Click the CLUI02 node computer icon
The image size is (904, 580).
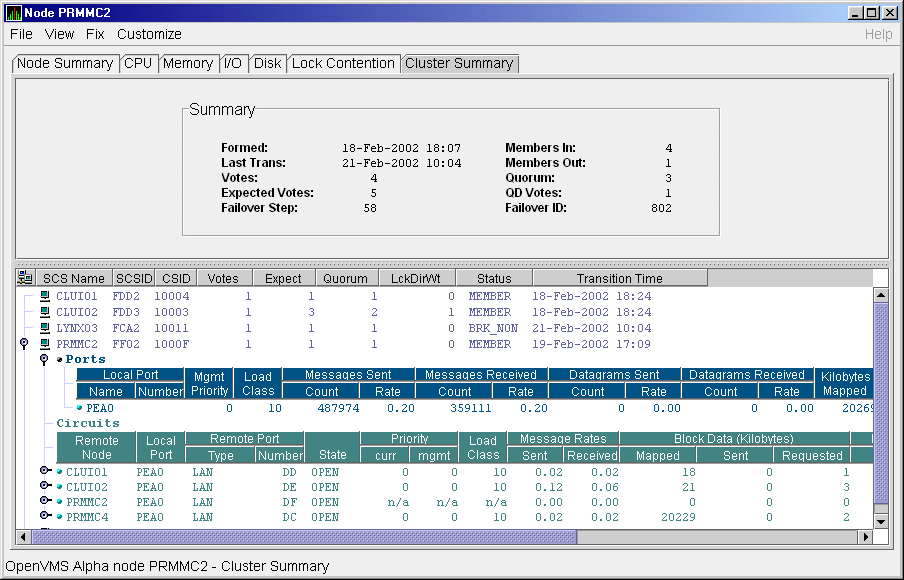tap(45, 313)
